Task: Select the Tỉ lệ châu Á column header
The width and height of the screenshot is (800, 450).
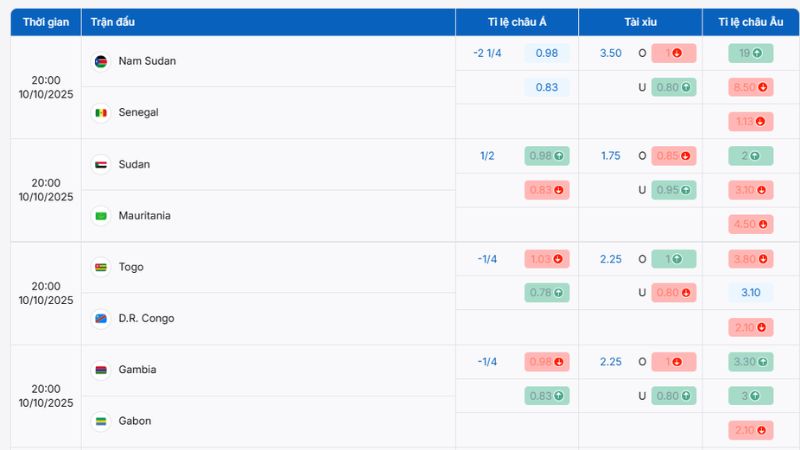Action: click(517, 22)
